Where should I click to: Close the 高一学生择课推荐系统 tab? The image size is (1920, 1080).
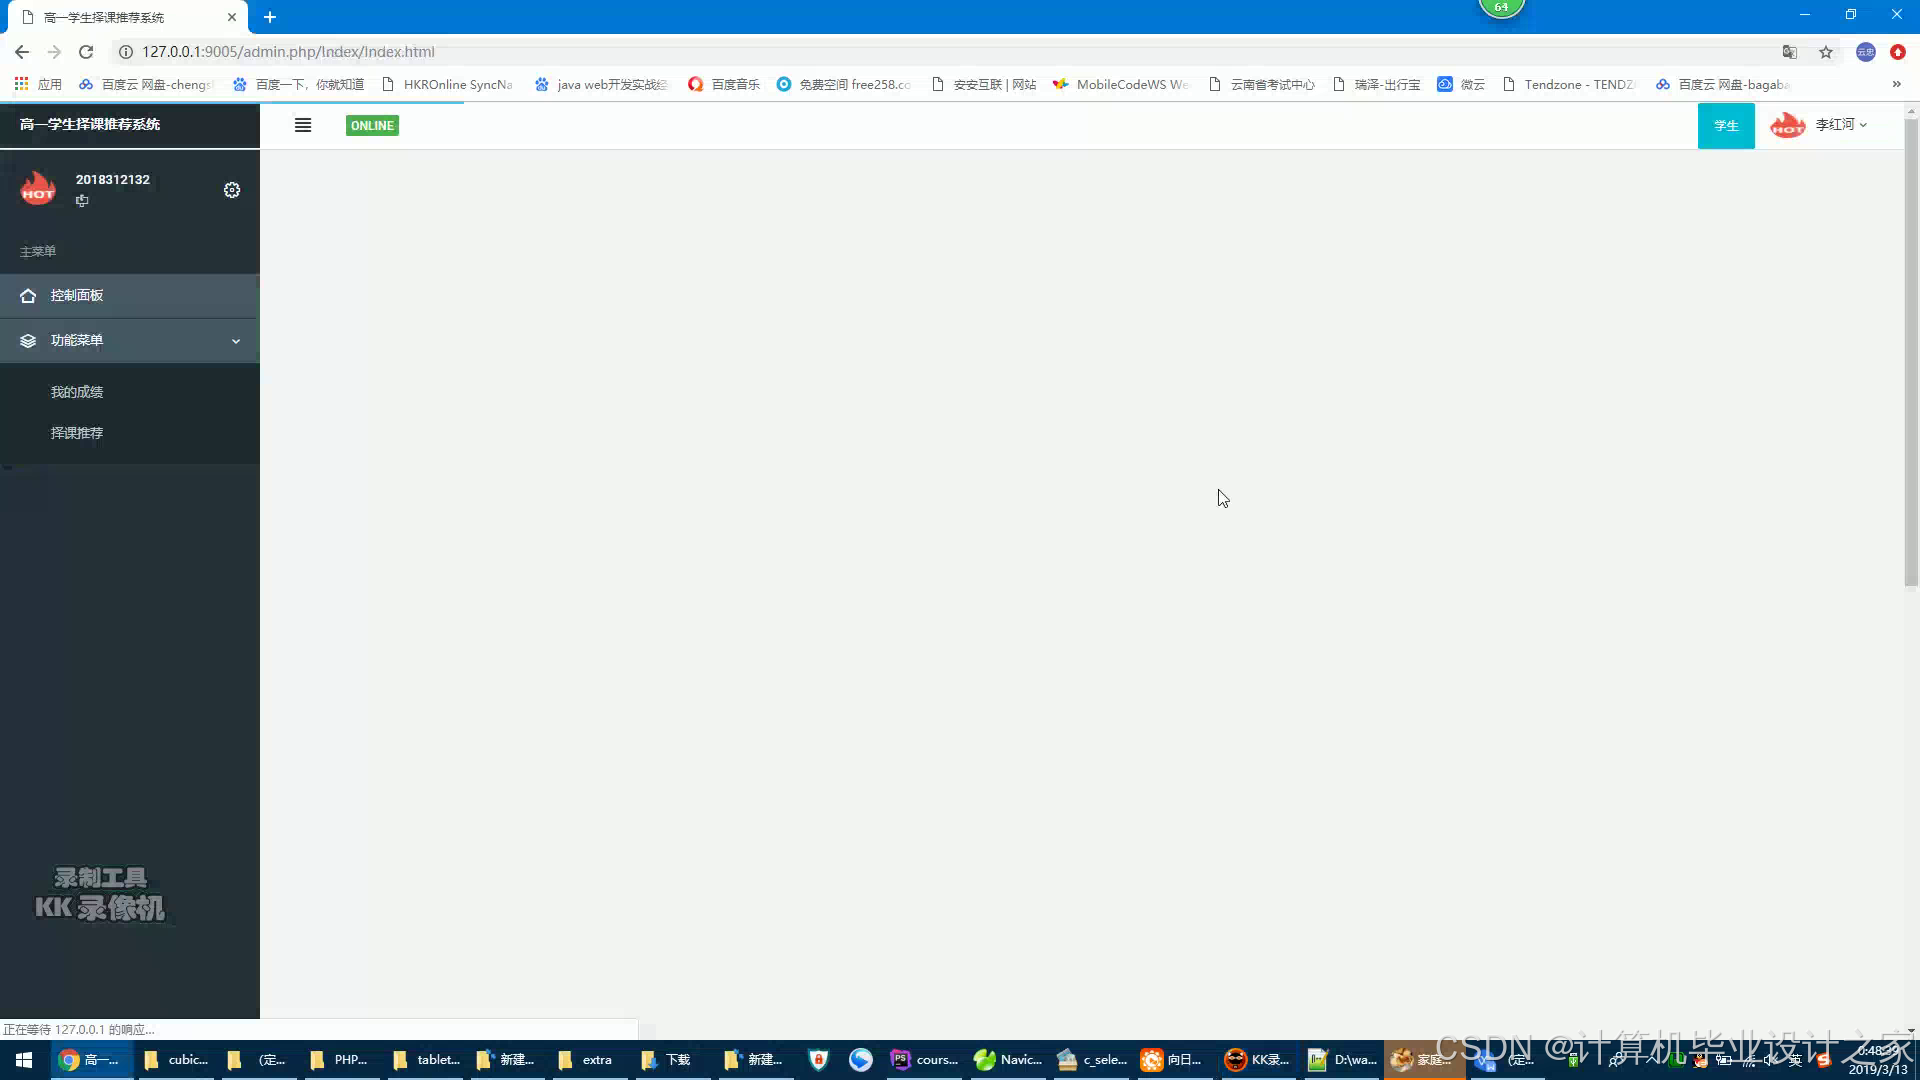tap(232, 17)
